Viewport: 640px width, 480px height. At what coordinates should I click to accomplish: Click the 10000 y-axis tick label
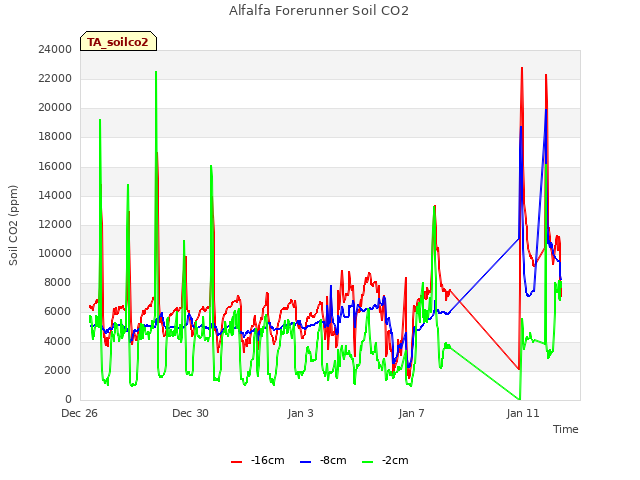coord(55,253)
